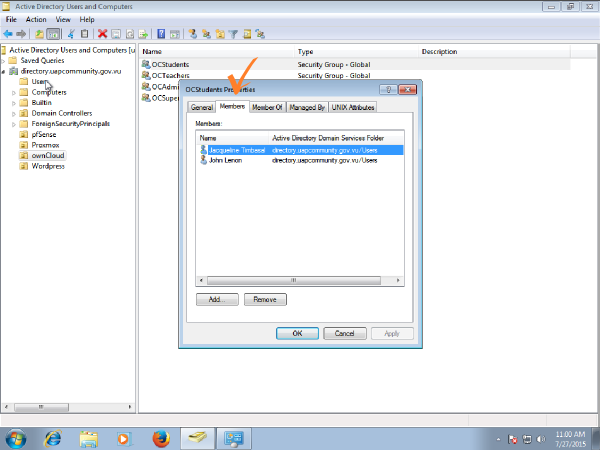
Task: Collapse the directory.uapcommunity.gov.vu domain node
Action: click(3, 71)
